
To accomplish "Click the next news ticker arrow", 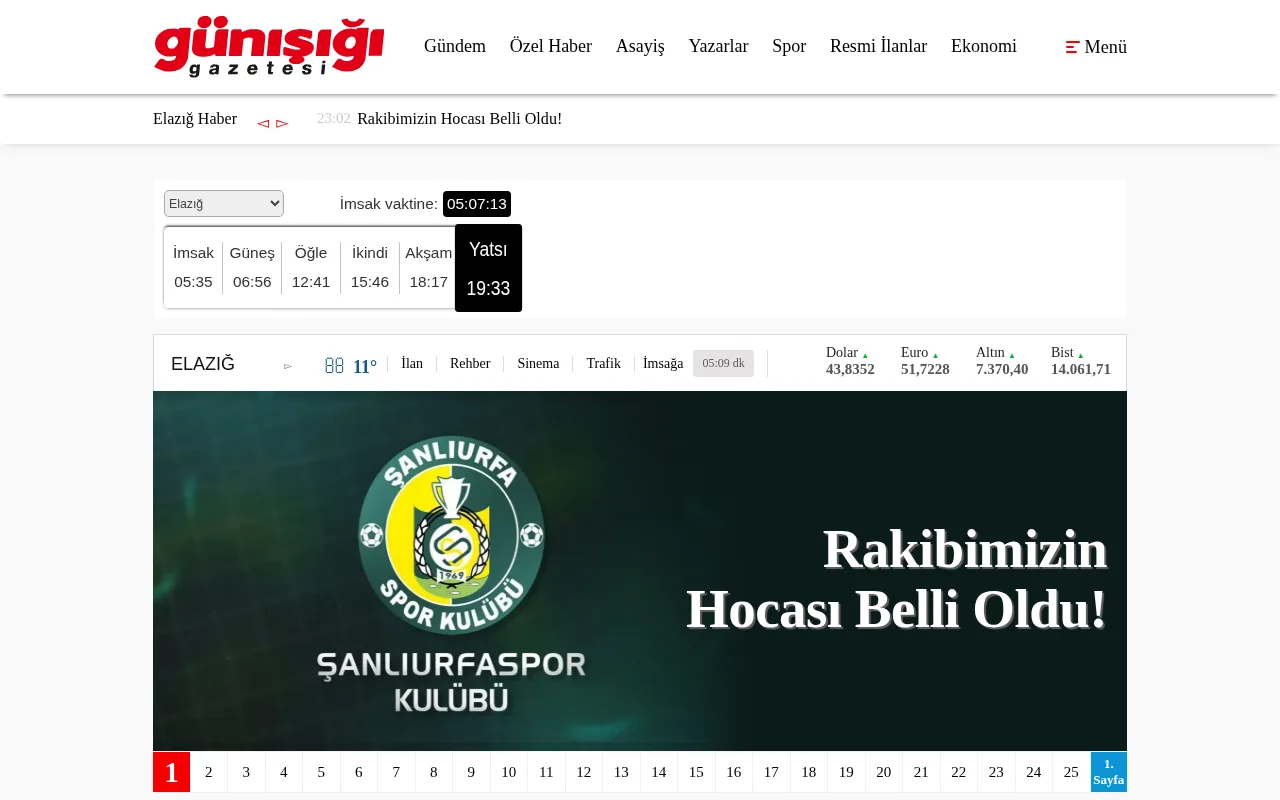I will (282, 122).
